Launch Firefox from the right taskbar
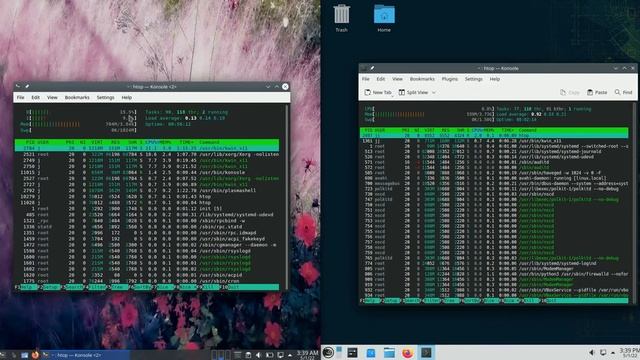 coord(407,352)
